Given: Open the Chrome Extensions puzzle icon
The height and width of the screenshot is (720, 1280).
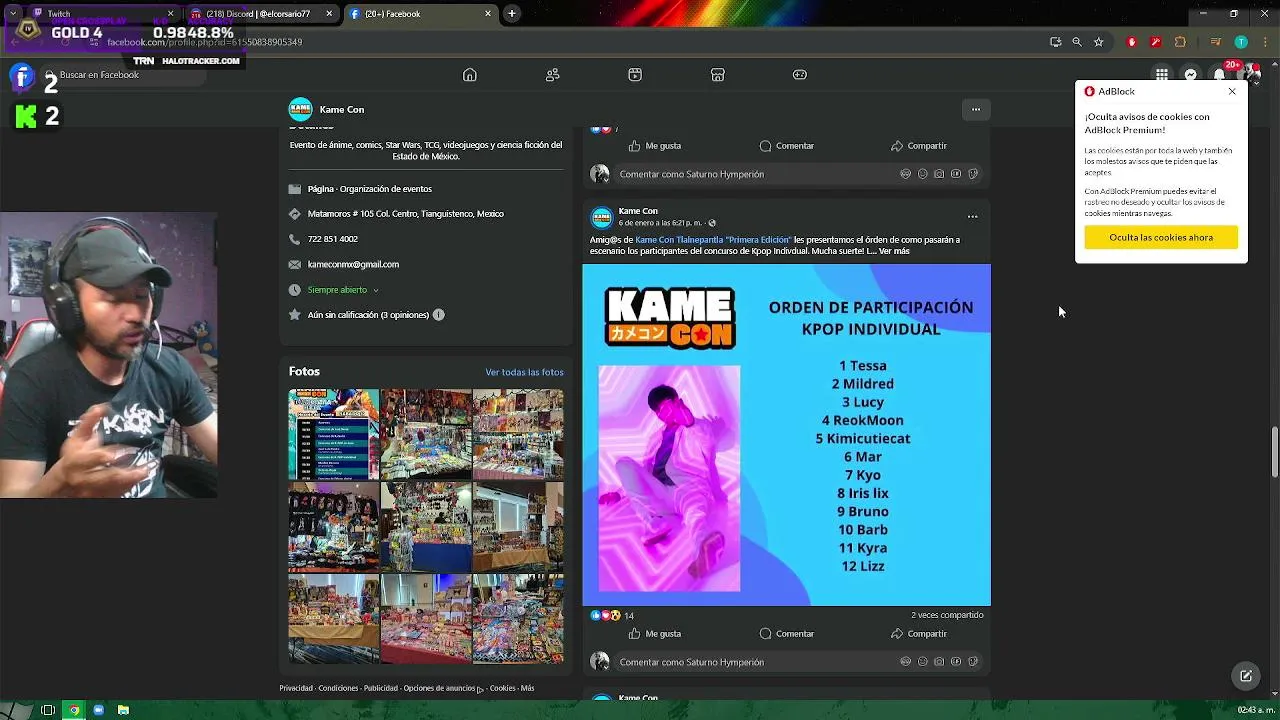Looking at the screenshot, I should [1180, 42].
